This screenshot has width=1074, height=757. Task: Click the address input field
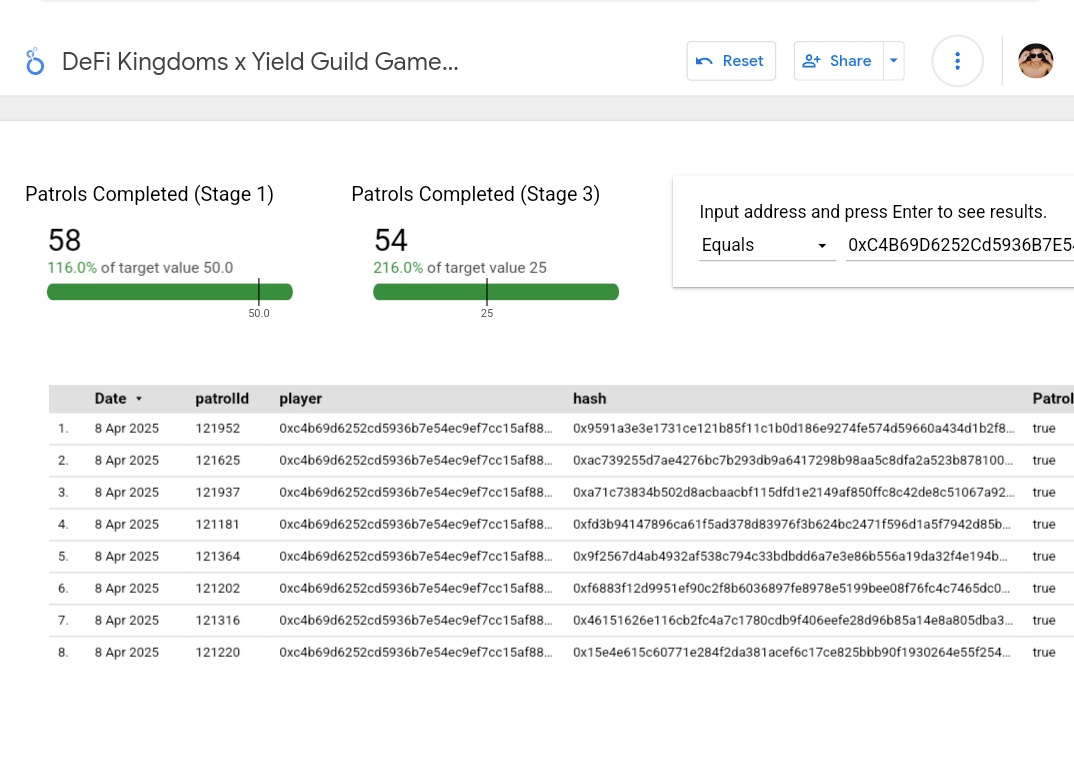point(960,245)
